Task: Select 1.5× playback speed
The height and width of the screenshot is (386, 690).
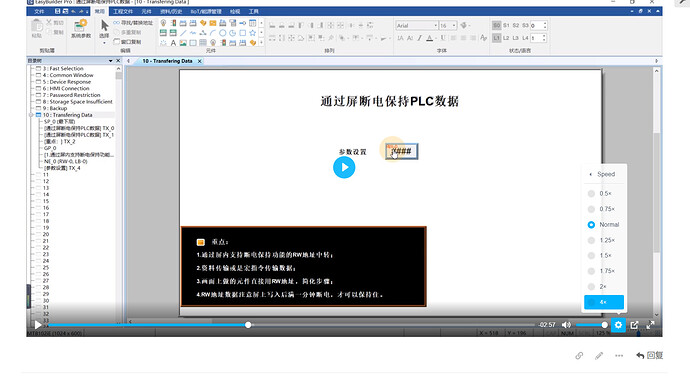Action: pyautogui.click(x=604, y=256)
